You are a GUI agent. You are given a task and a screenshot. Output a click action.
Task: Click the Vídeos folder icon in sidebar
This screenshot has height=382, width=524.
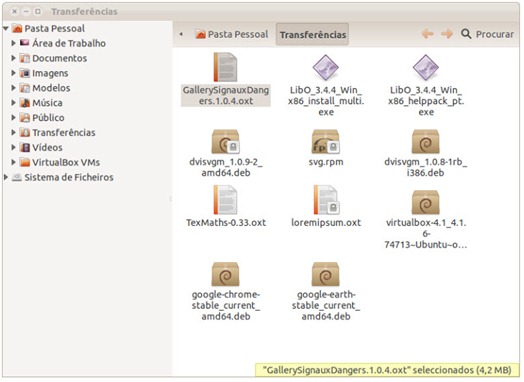coord(24,147)
